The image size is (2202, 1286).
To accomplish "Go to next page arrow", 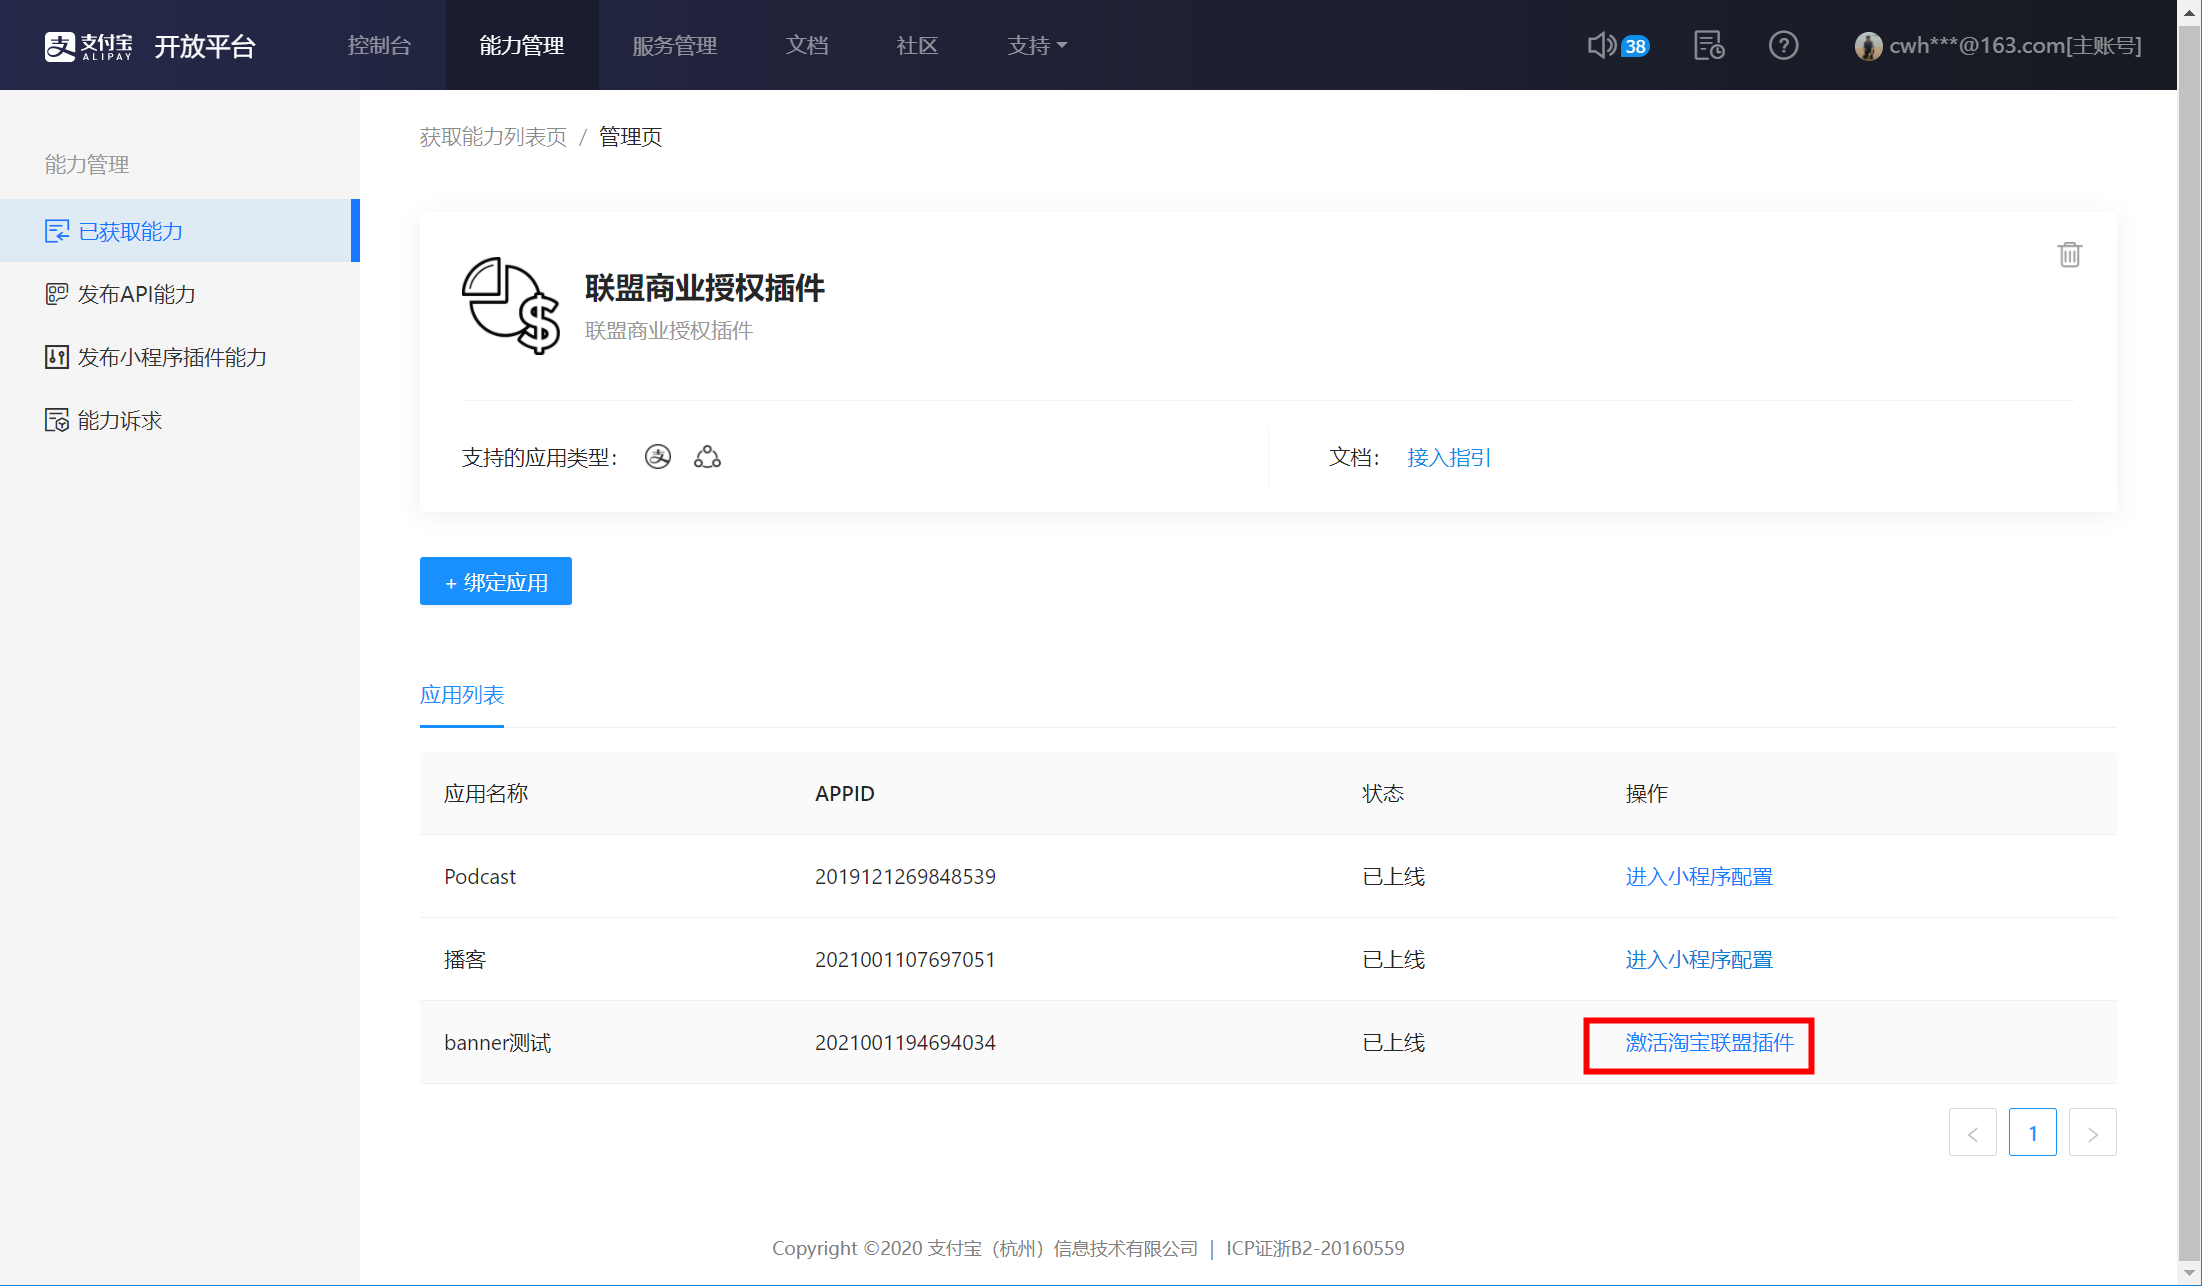I will [x=2093, y=1133].
